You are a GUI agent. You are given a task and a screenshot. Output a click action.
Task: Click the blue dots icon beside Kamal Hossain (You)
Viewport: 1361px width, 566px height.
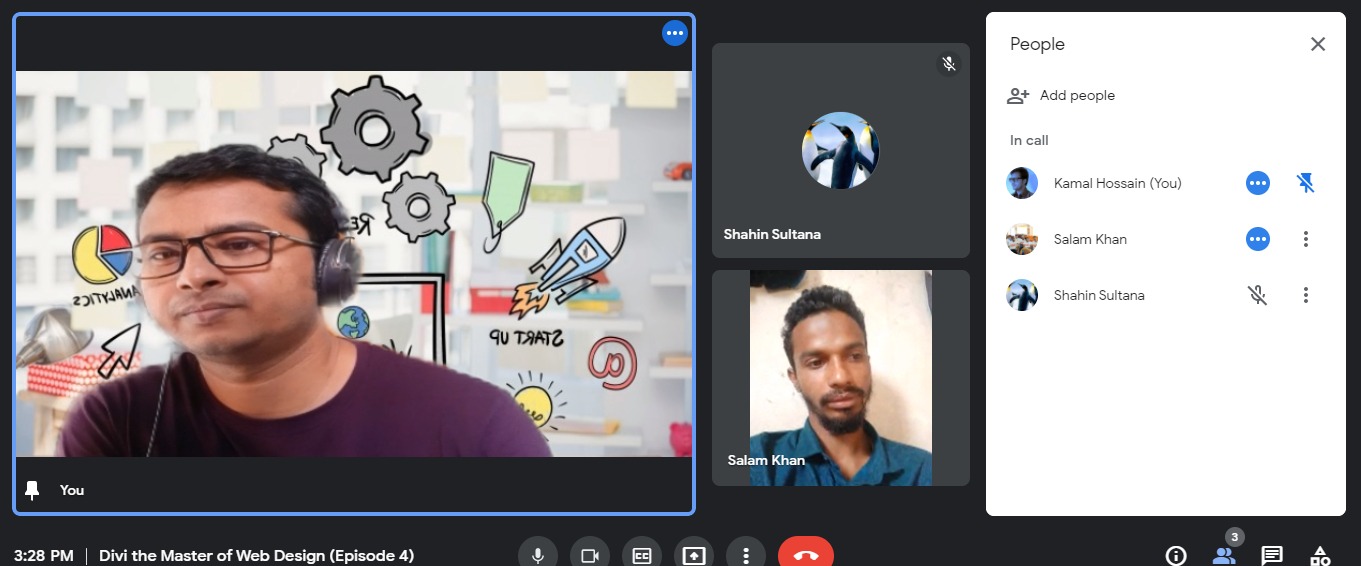pyautogui.click(x=1258, y=183)
